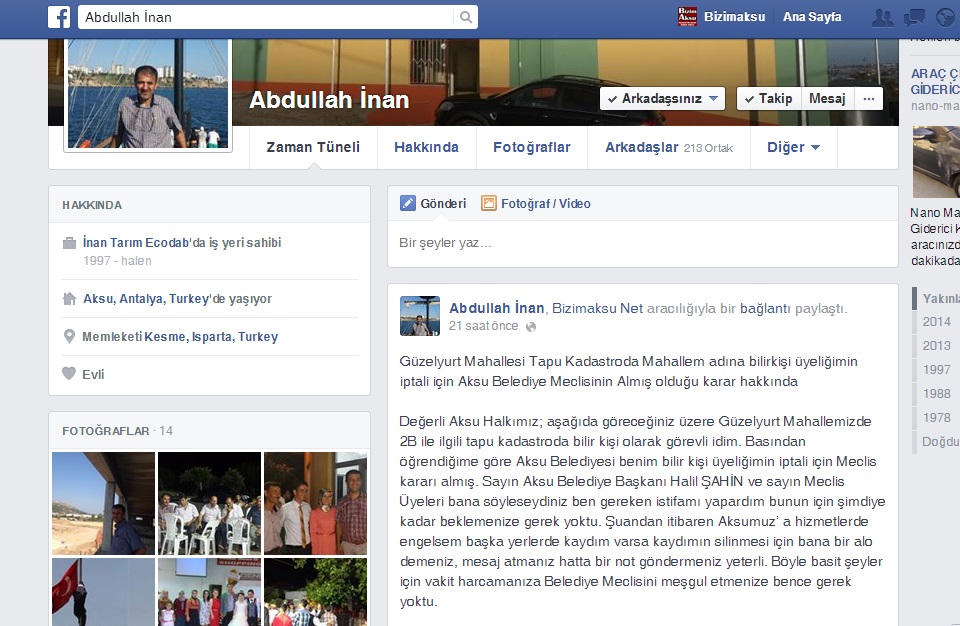Image resolution: width=960 pixels, height=626 pixels.
Task: Open the Bizimaksu page icon
Action: click(687, 17)
